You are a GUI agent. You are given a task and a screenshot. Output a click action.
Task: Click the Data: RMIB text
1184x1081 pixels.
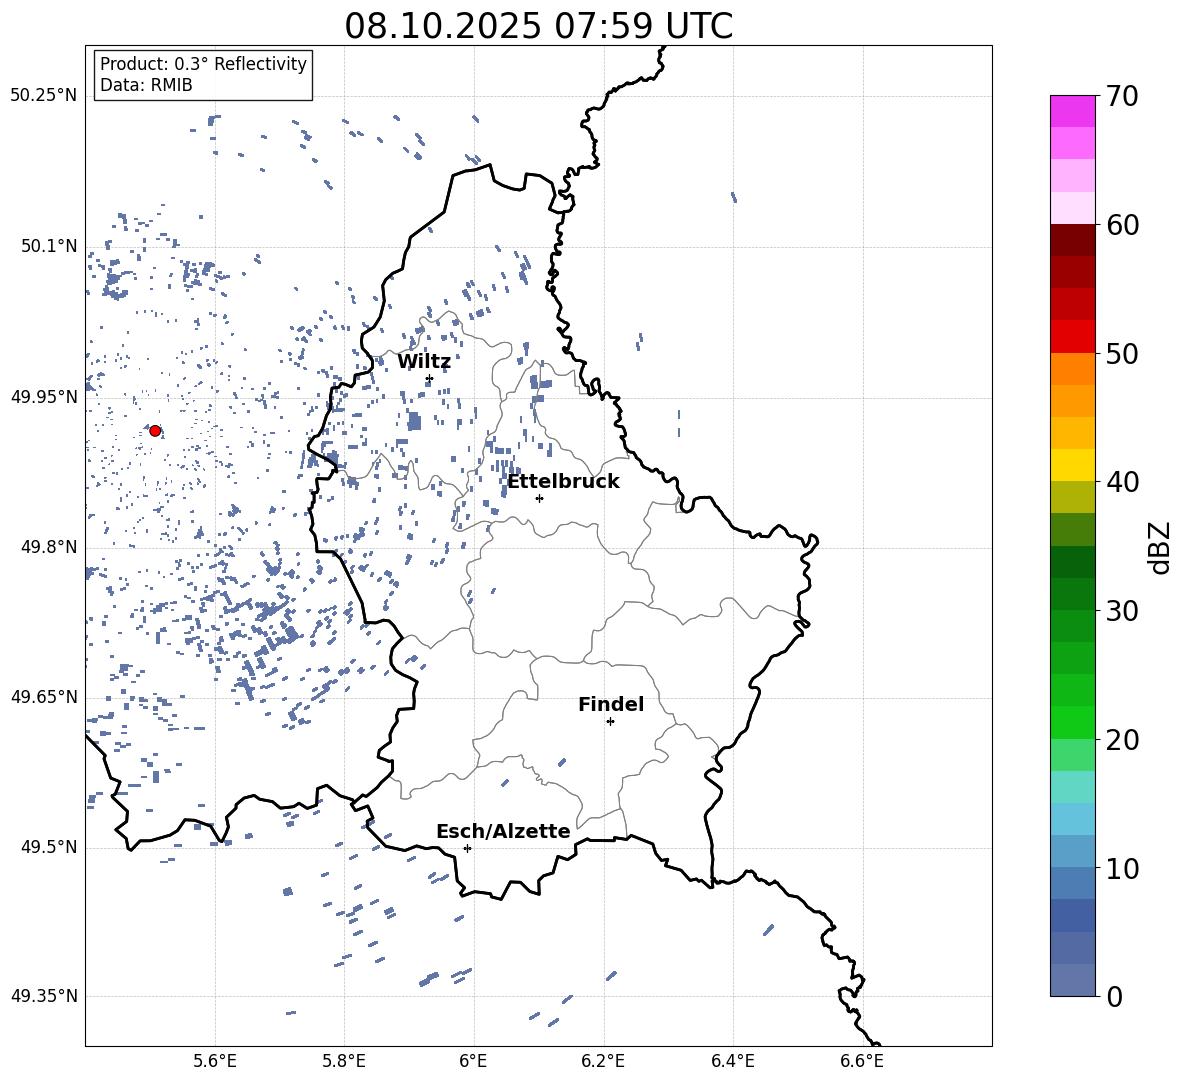pyautogui.click(x=146, y=85)
